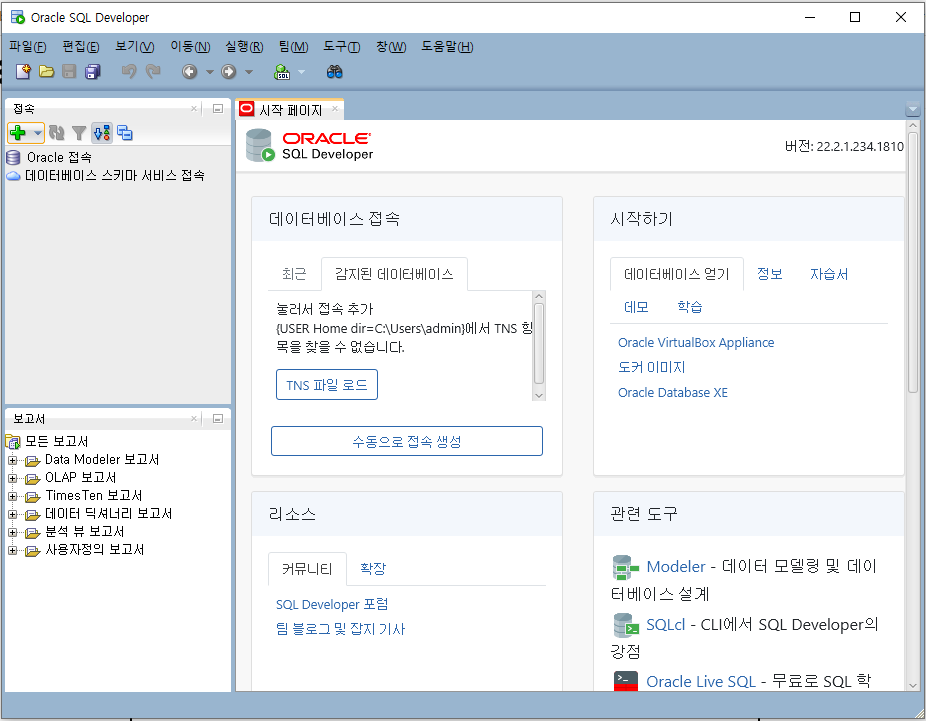Switch to the 정보 tab
The height and width of the screenshot is (721, 926).
pyautogui.click(x=770, y=274)
